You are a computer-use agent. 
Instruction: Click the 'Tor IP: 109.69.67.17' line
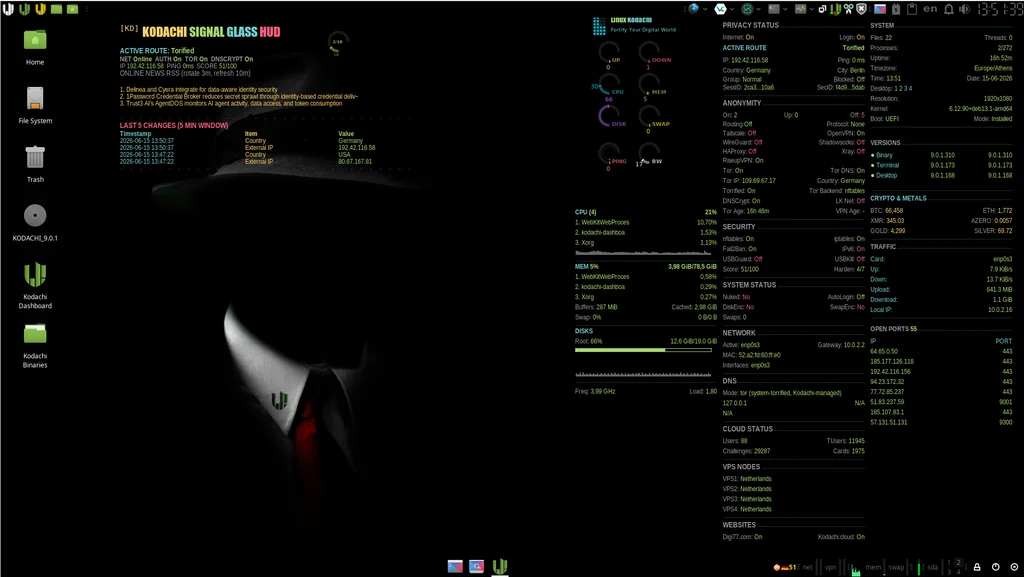tap(749, 180)
